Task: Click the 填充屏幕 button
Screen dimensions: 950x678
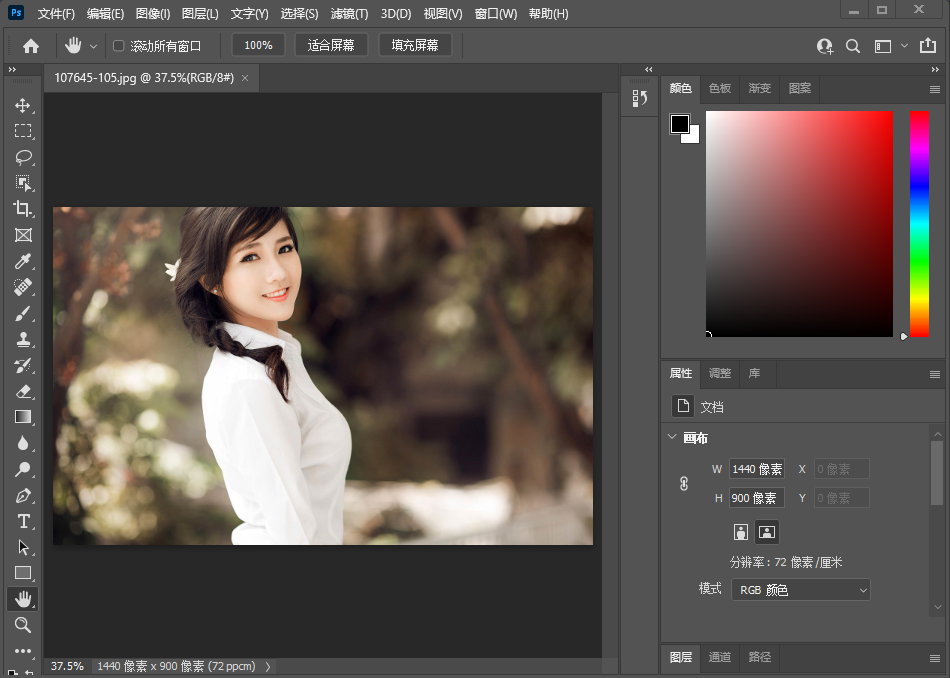Action: pyautogui.click(x=415, y=45)
